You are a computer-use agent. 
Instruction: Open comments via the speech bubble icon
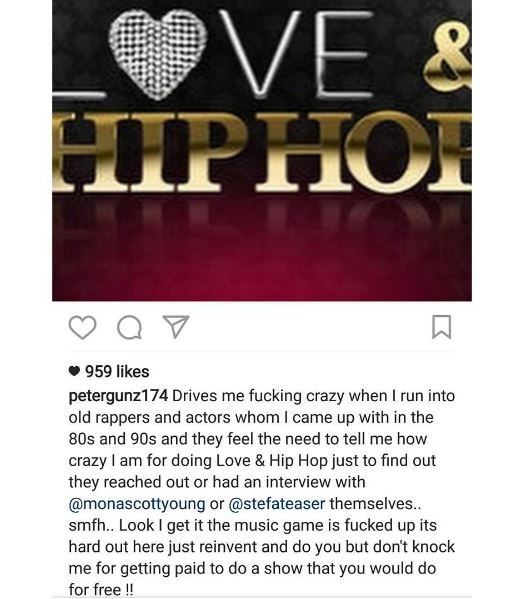130,328
